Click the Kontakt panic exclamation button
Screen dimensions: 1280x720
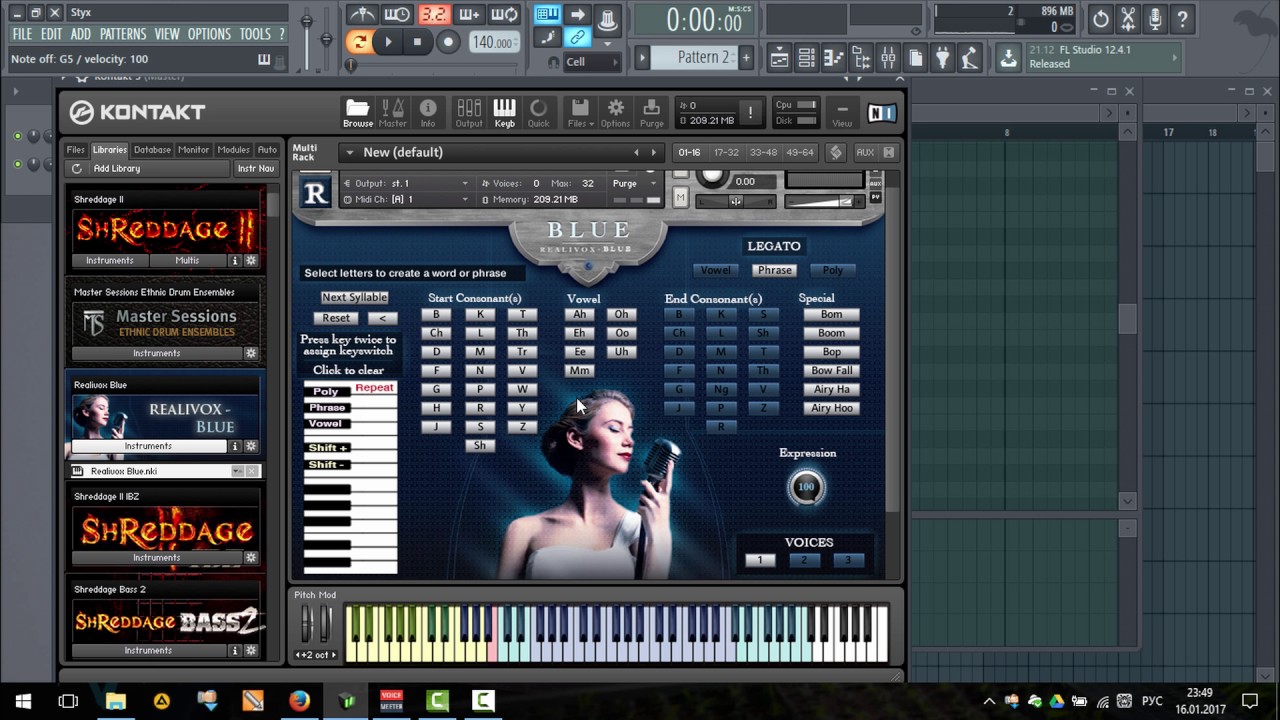pyautogui.click(x=750, y=112)
